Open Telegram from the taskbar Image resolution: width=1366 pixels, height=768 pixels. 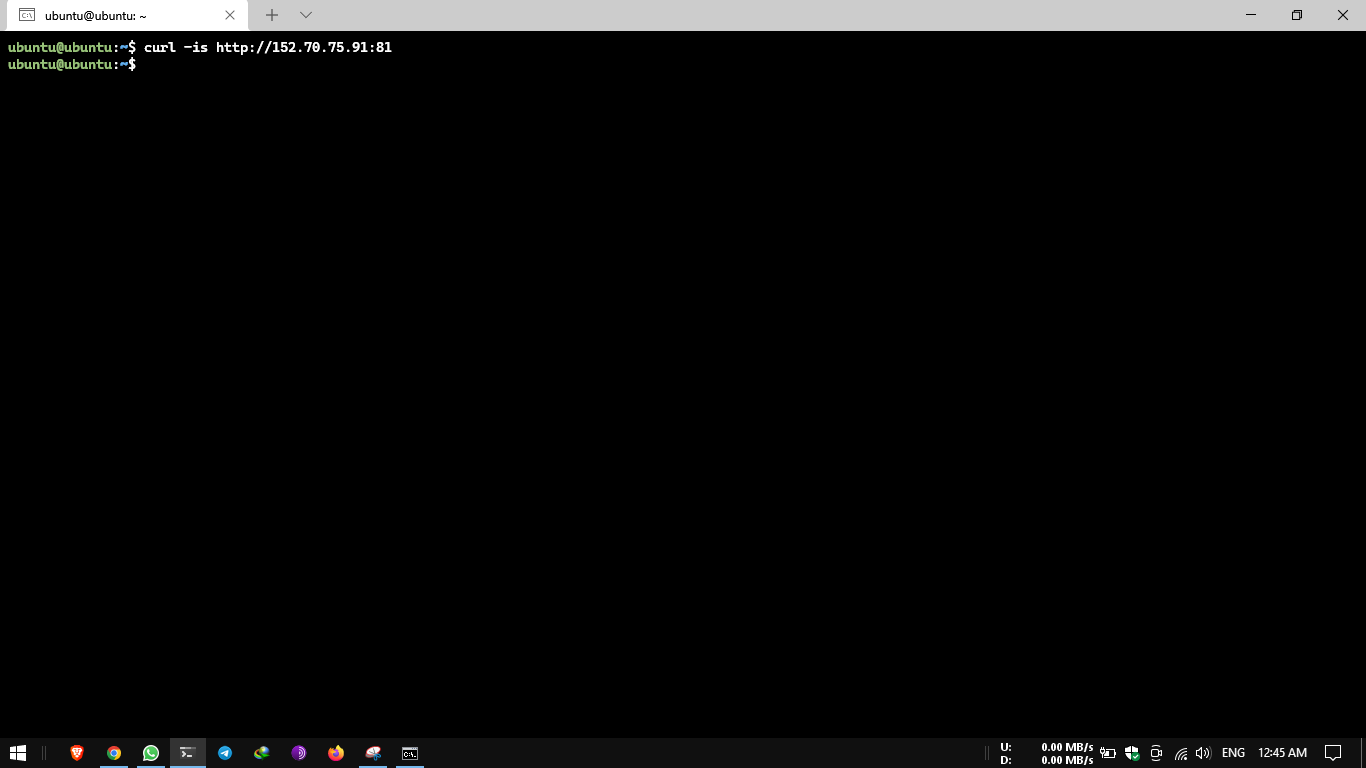pos(224,753)
